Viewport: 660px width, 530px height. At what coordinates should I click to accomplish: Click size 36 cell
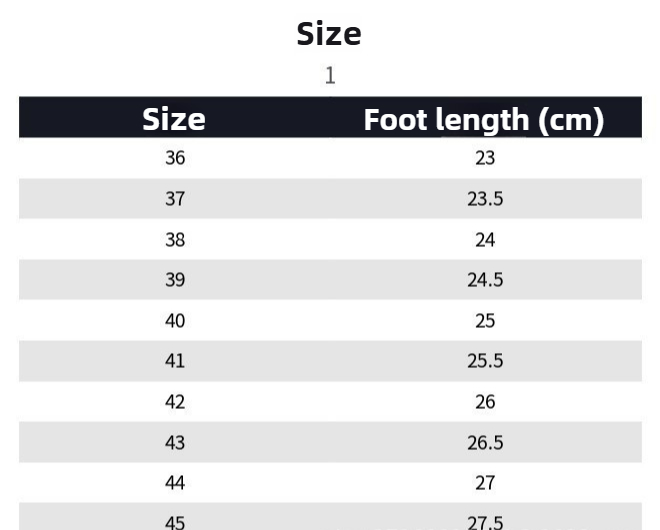(175, 158)
